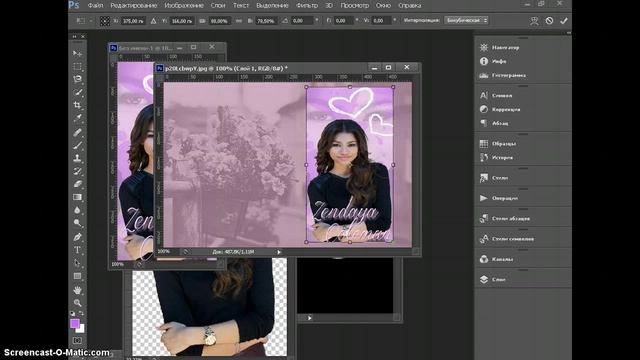Select the Healing Brush tool
Image resolution: width=640 pixels, height=360 pixels.
[x=77, y=132]
